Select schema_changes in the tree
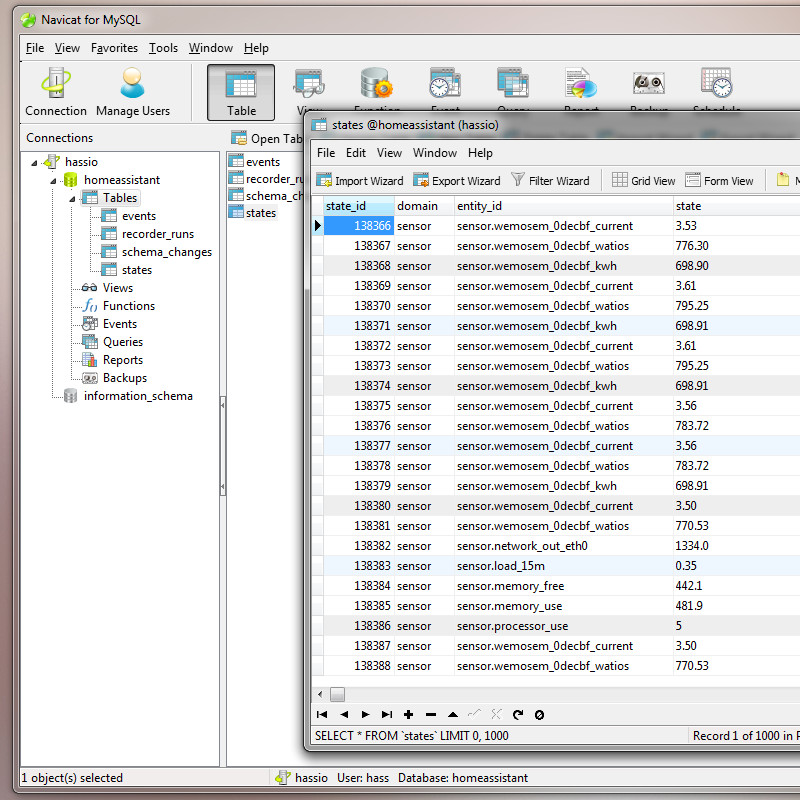800x800 pixels. (166, 252)
